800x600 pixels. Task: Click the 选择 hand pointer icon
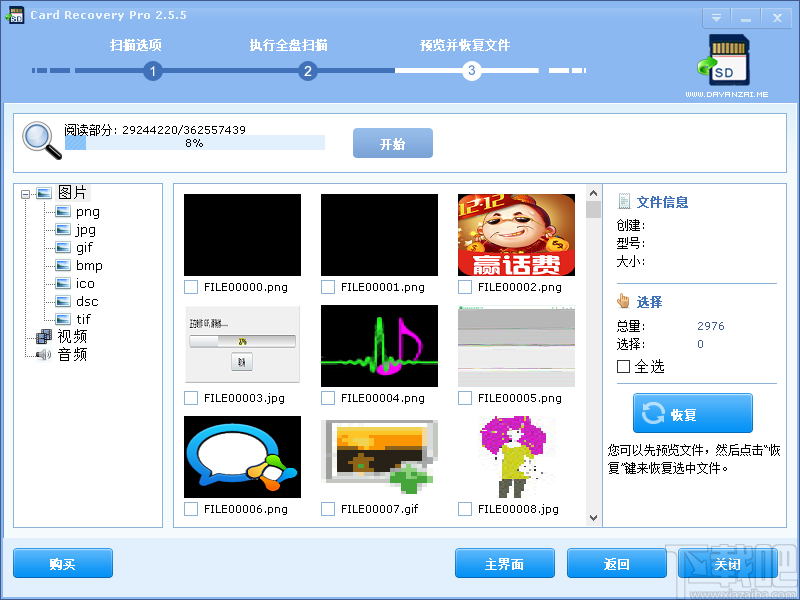pyautogui.click(x=623, y=301)
